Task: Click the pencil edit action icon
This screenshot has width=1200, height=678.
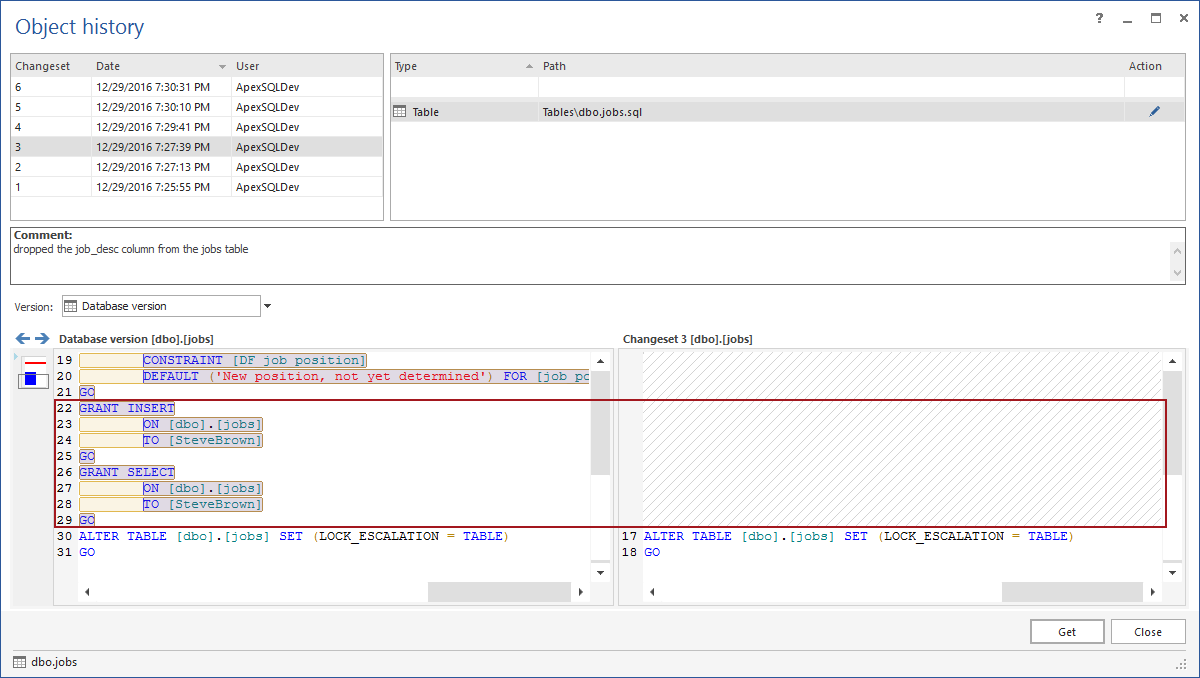Action: [x=1154, y=112]
